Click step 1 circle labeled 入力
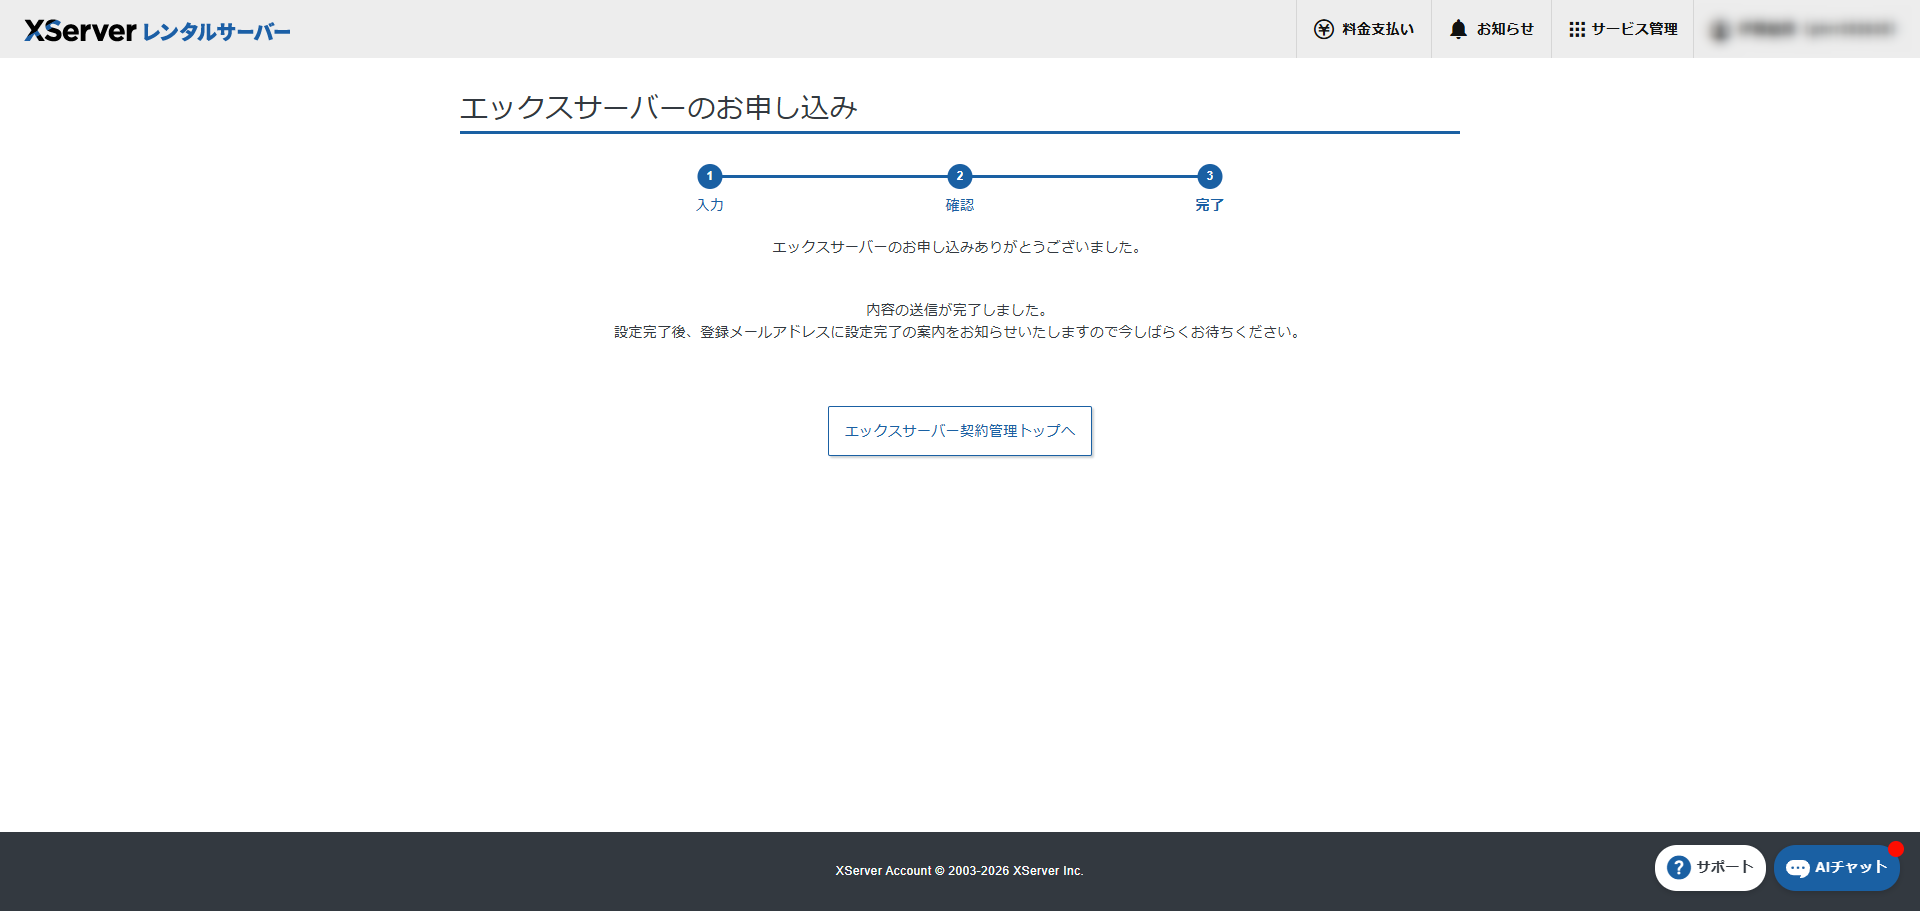Viewport: 1920px width, 911px height. click(709, 176)
